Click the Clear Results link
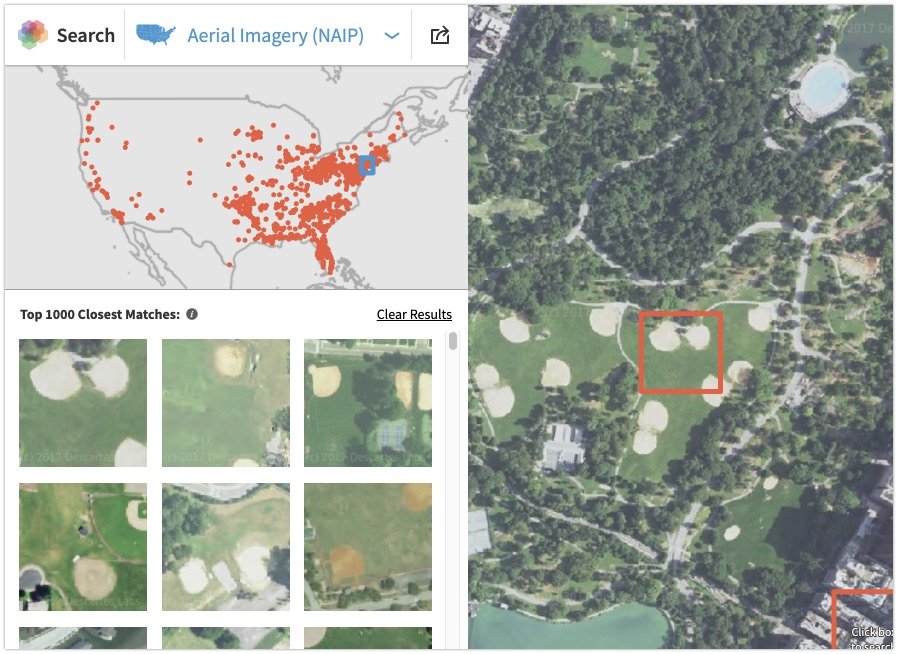Viewport: 898px width, 654px height. point(414,314)
